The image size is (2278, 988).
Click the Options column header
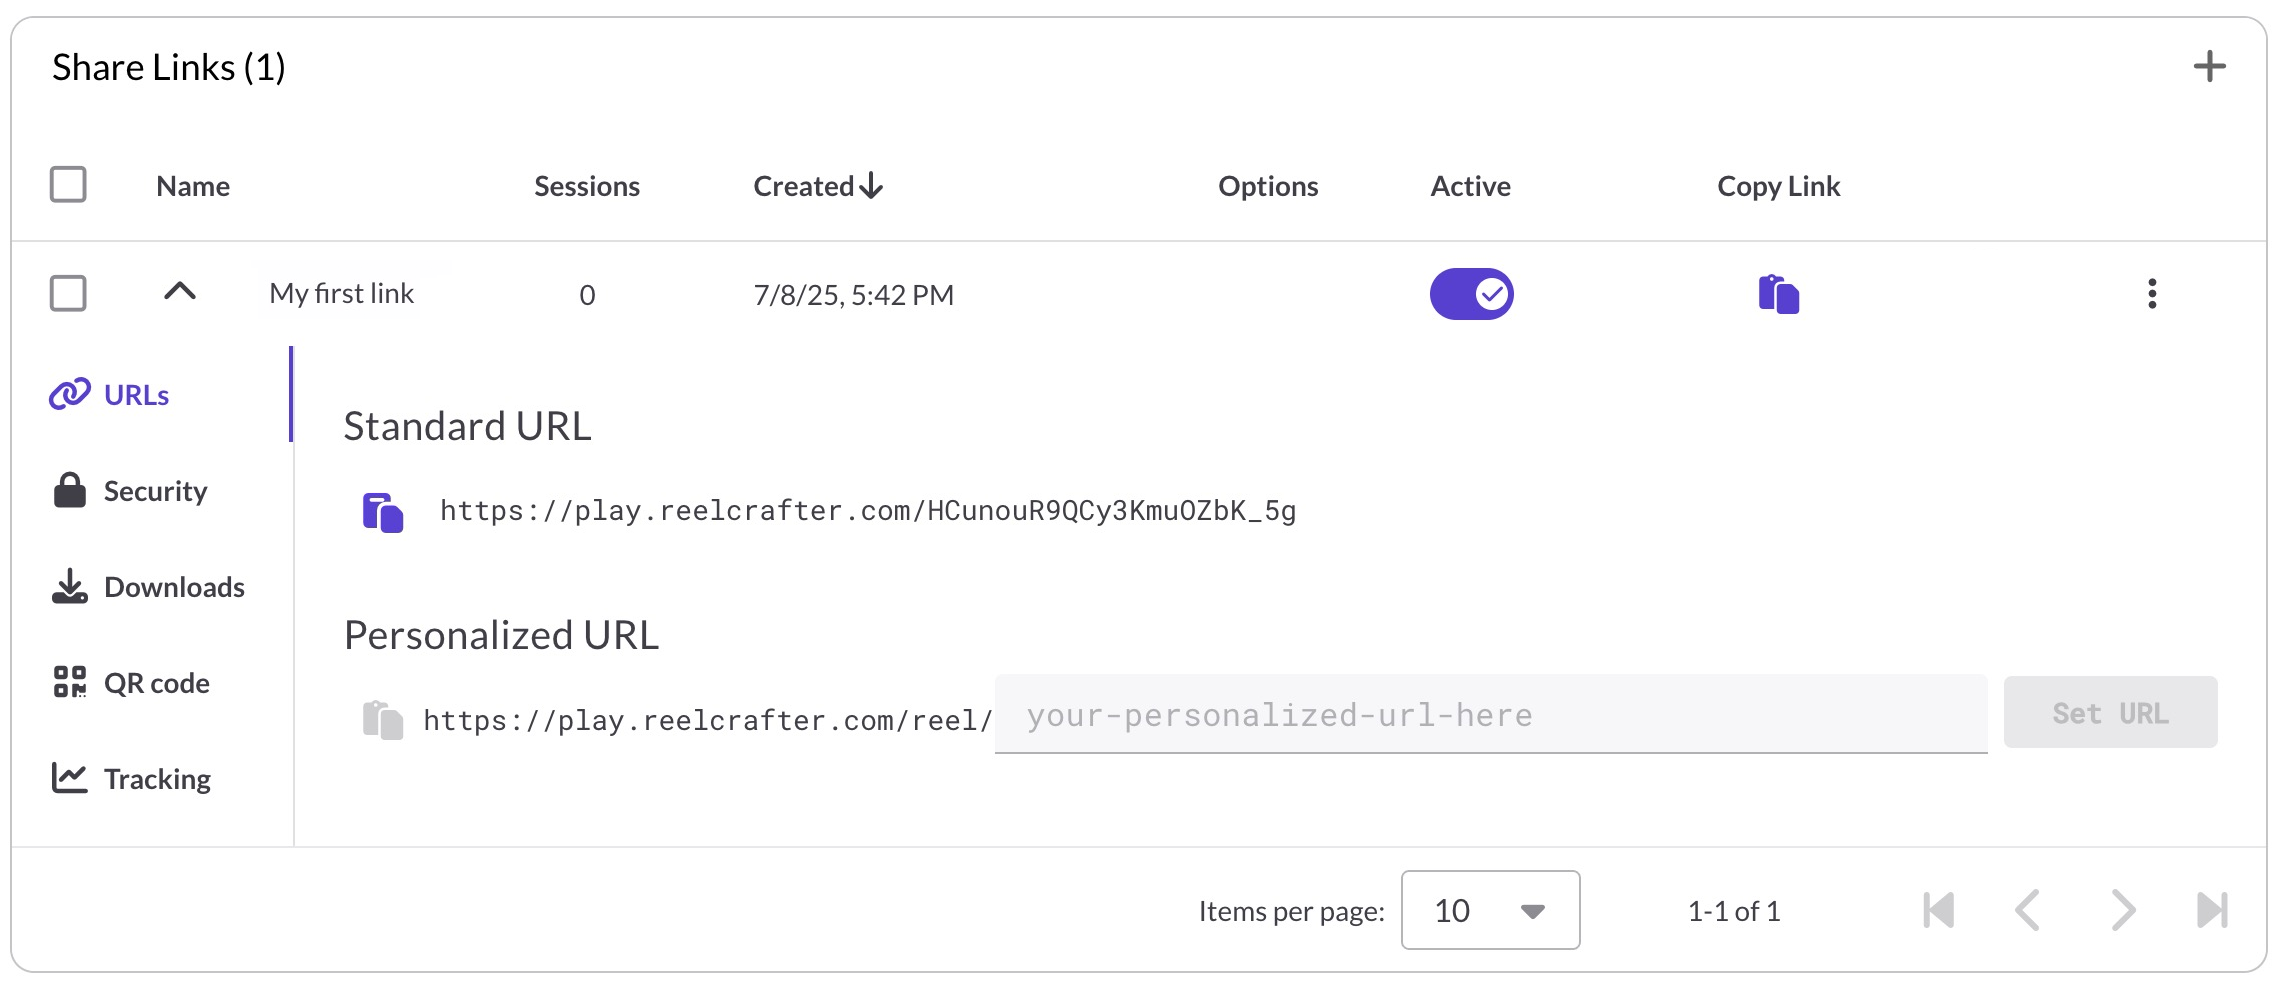1268,186
